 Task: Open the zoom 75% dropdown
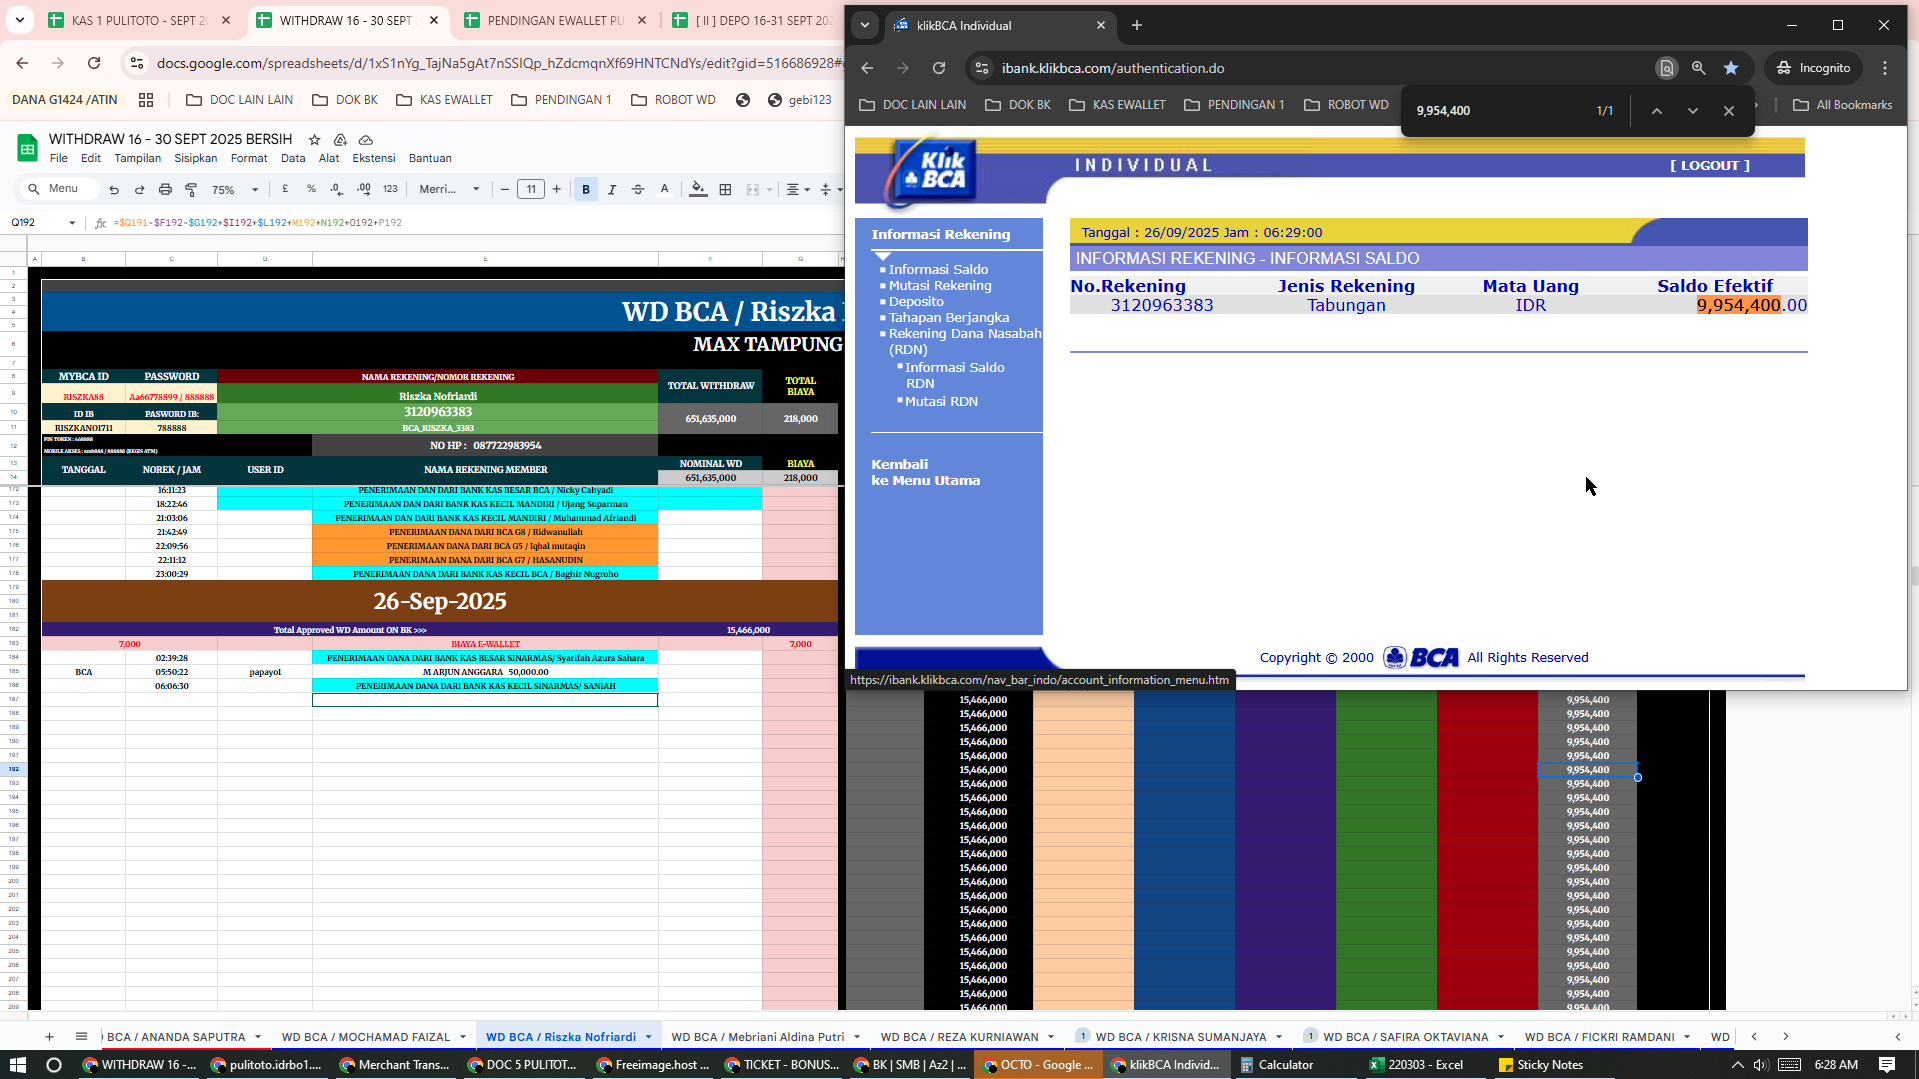pyautogui.click(x=235, y=189)
